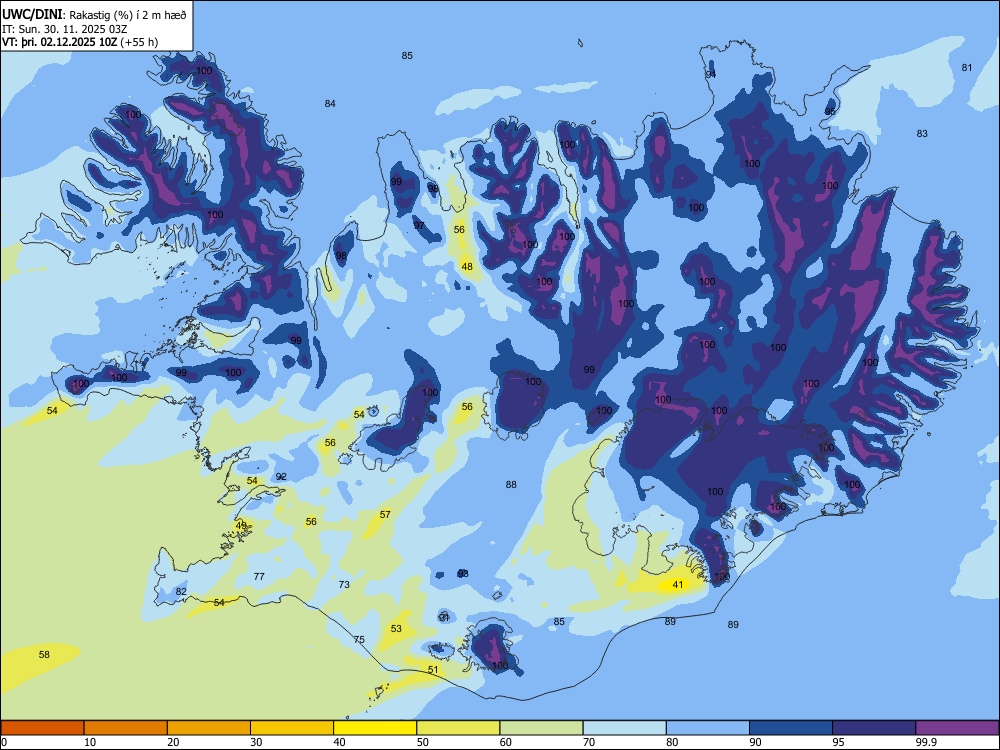This screenshot has width=1000, height=750.
Task: Click the color scale tick label '20'
Action: point(173,742)
